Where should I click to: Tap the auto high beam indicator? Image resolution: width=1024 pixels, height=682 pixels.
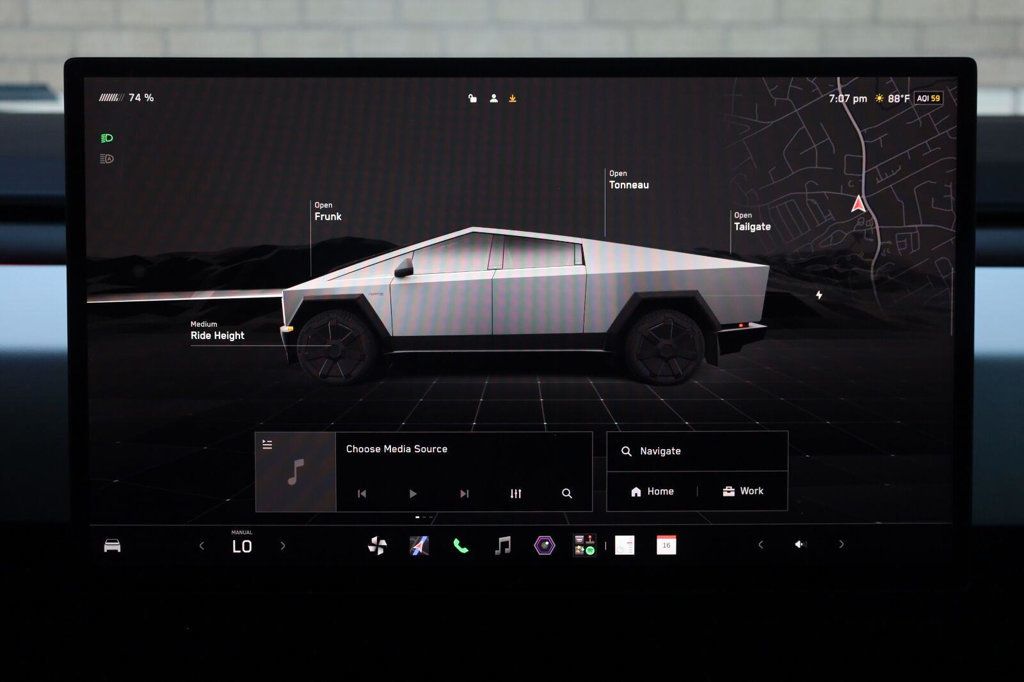click(107, 158)
